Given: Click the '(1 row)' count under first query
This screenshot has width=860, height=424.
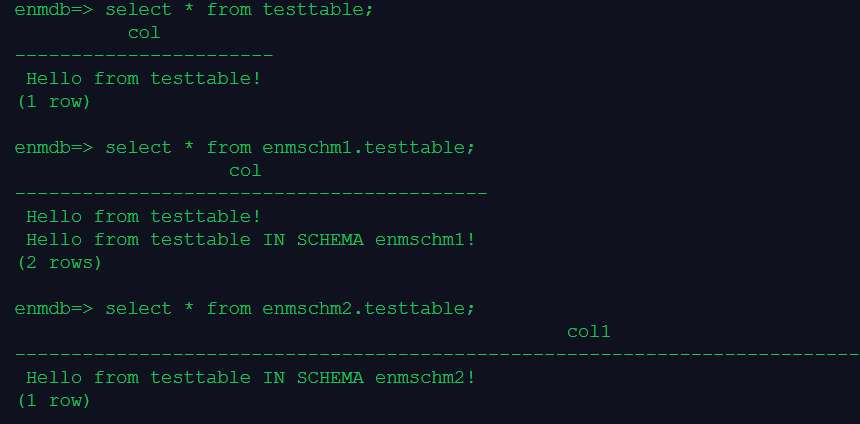Looking at the screenshot, I should coord(54,101).
